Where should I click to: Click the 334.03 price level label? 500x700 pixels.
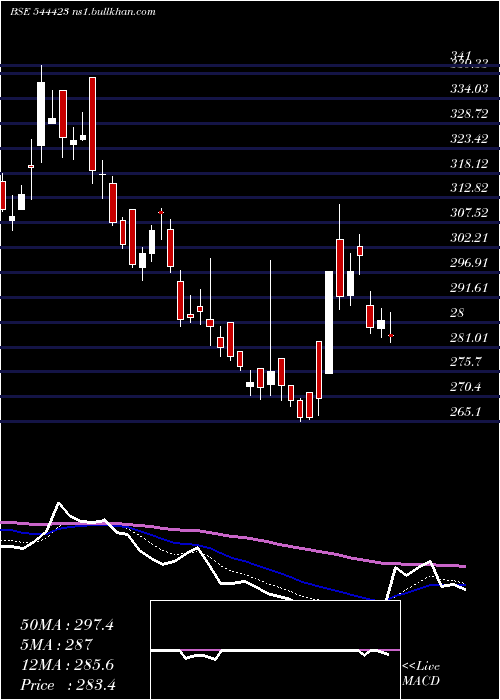[469, 89]
